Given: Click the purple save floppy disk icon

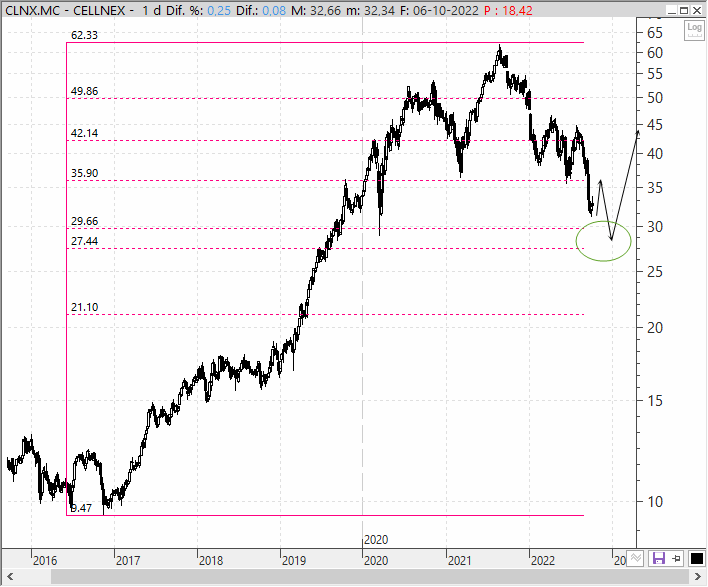Looking at the screenshot, I should [x=658, y=559].
